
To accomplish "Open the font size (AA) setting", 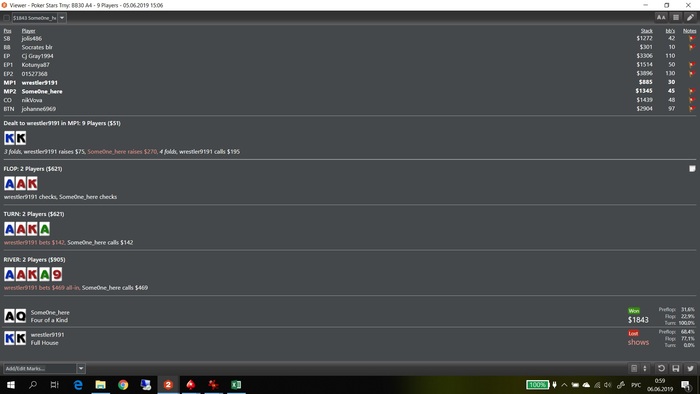I will pyautogui.click(x=661, y=17).
